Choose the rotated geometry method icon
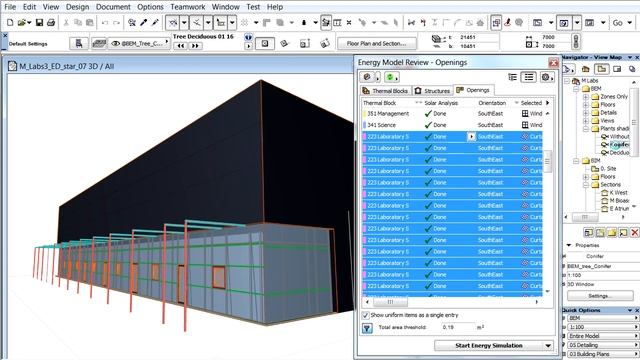 point(284,43)
